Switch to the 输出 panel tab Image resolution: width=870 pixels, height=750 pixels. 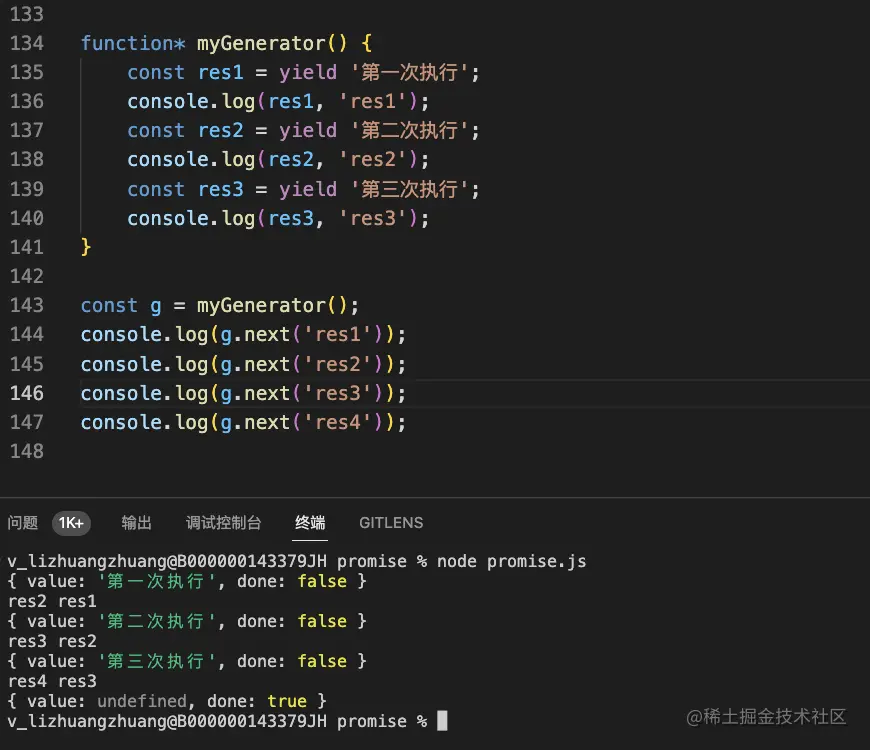136,523
